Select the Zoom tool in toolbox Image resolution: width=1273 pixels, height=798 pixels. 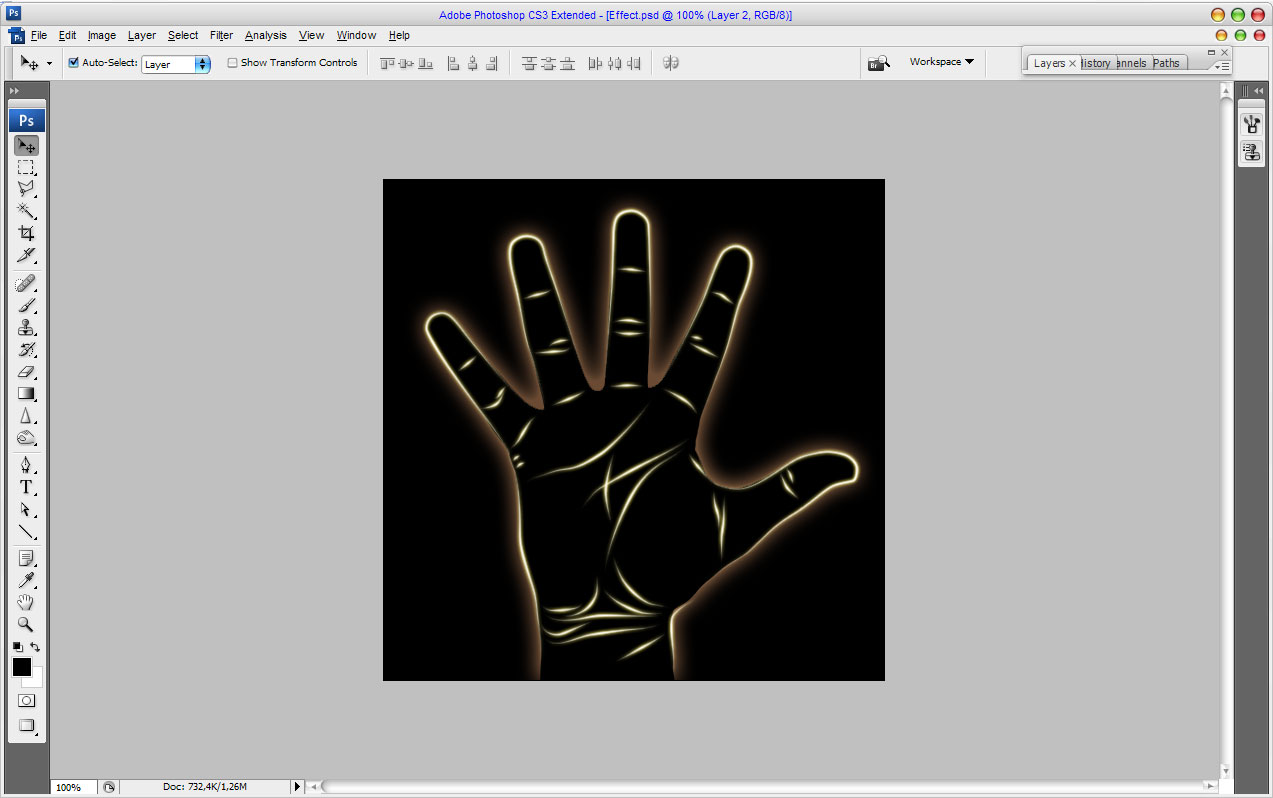26,624
